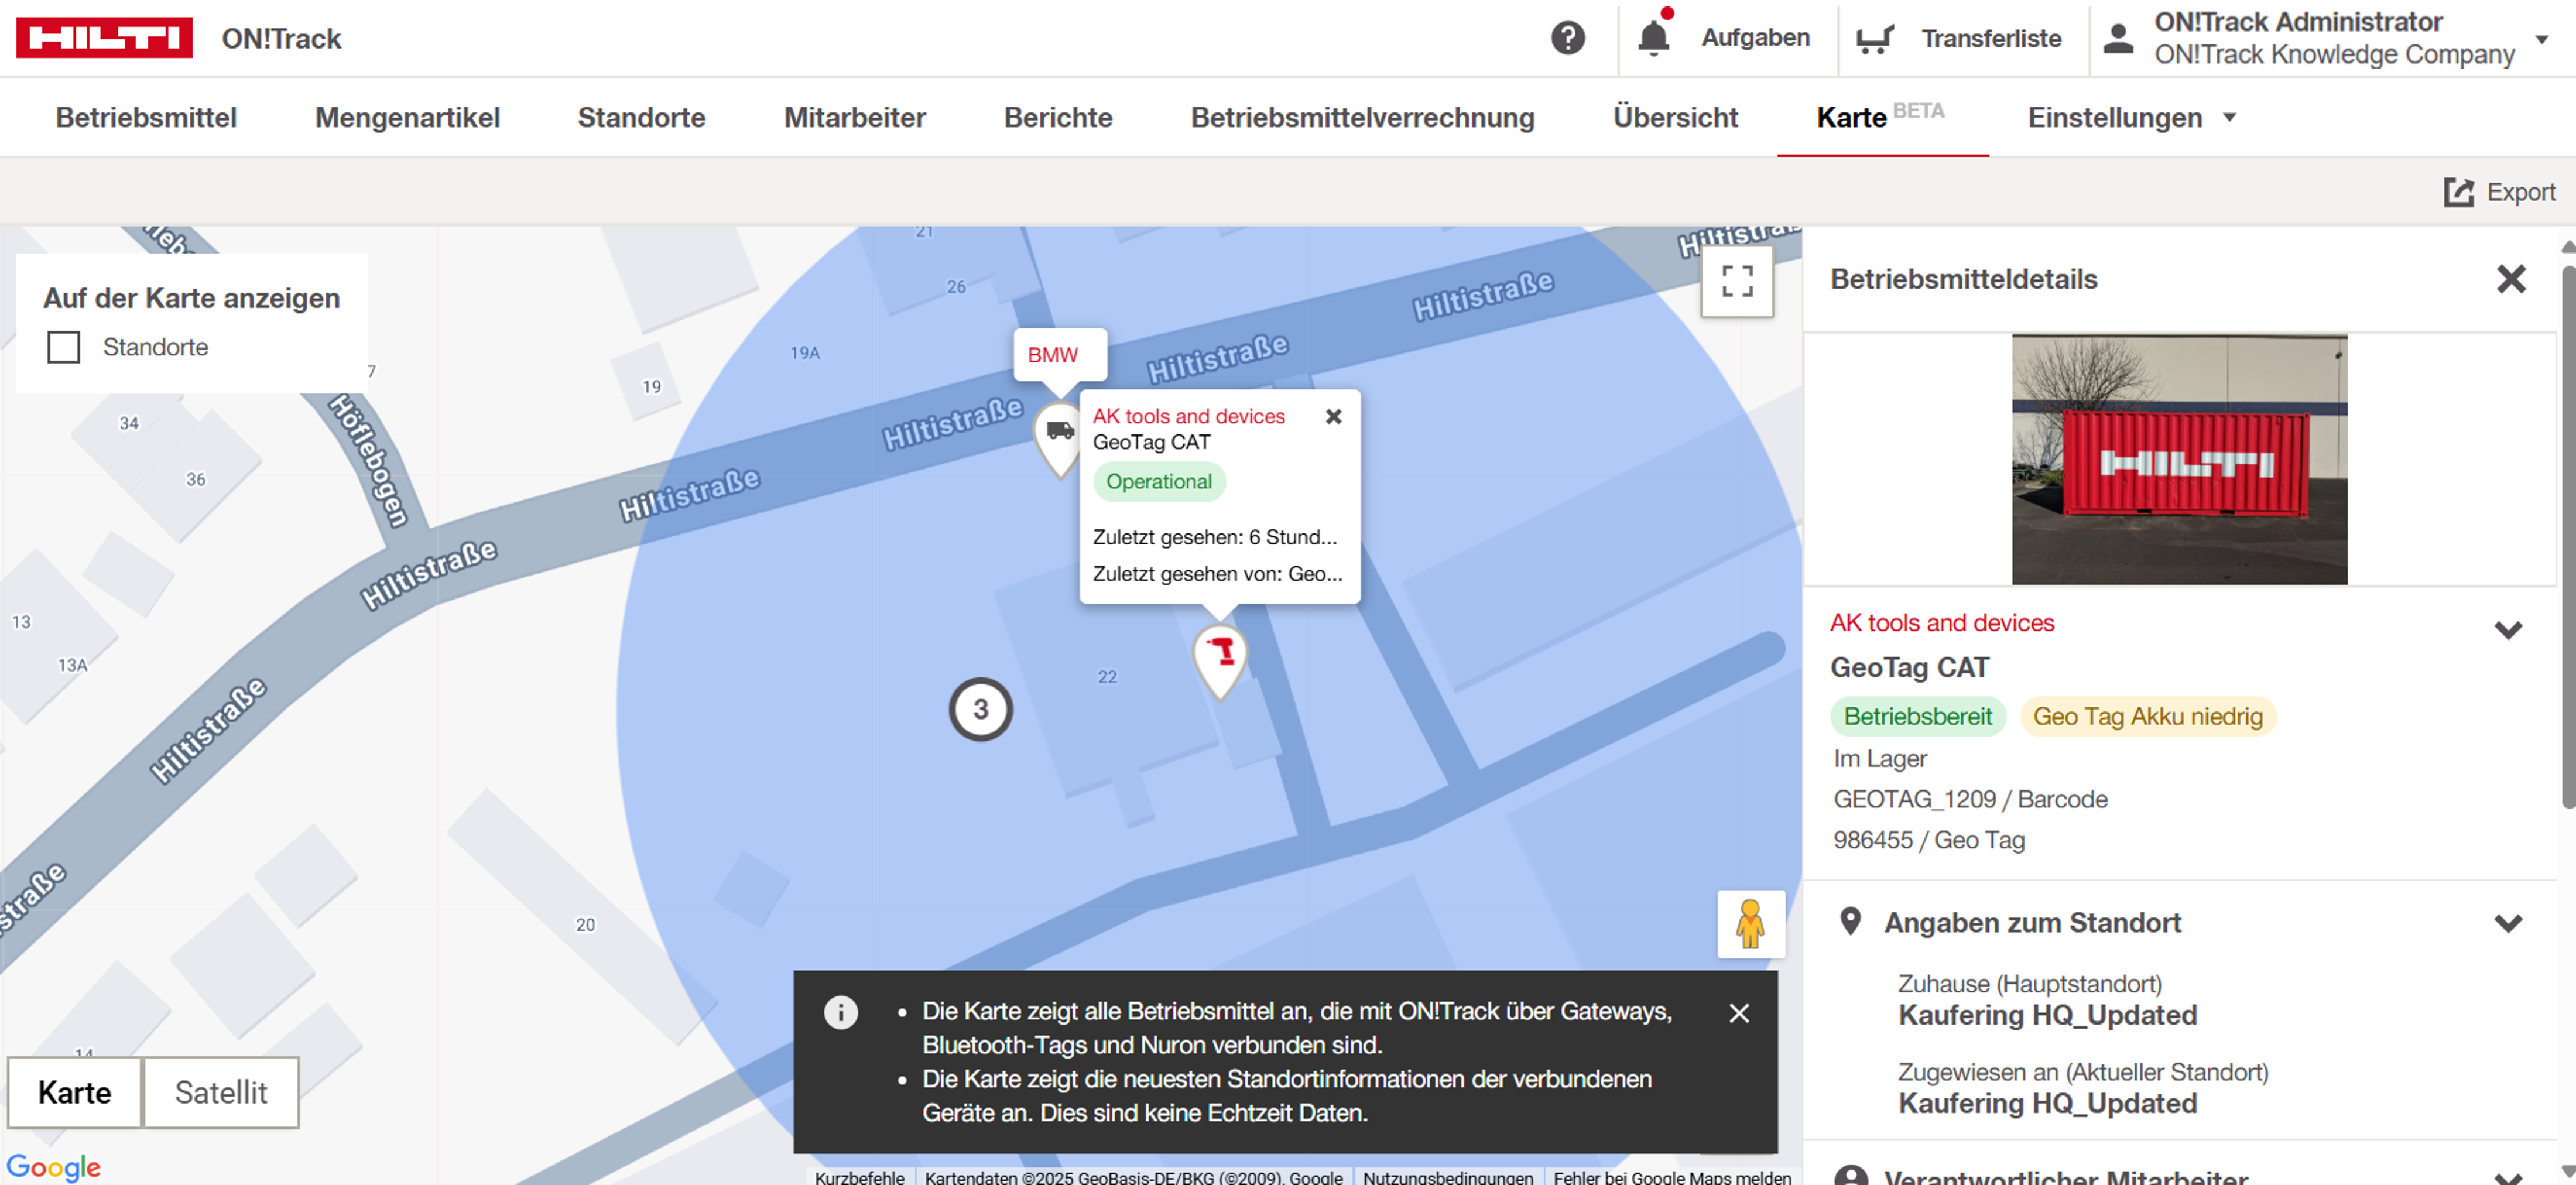
Task: Open the Mitarbeiter tab
Action: point(854,117)
